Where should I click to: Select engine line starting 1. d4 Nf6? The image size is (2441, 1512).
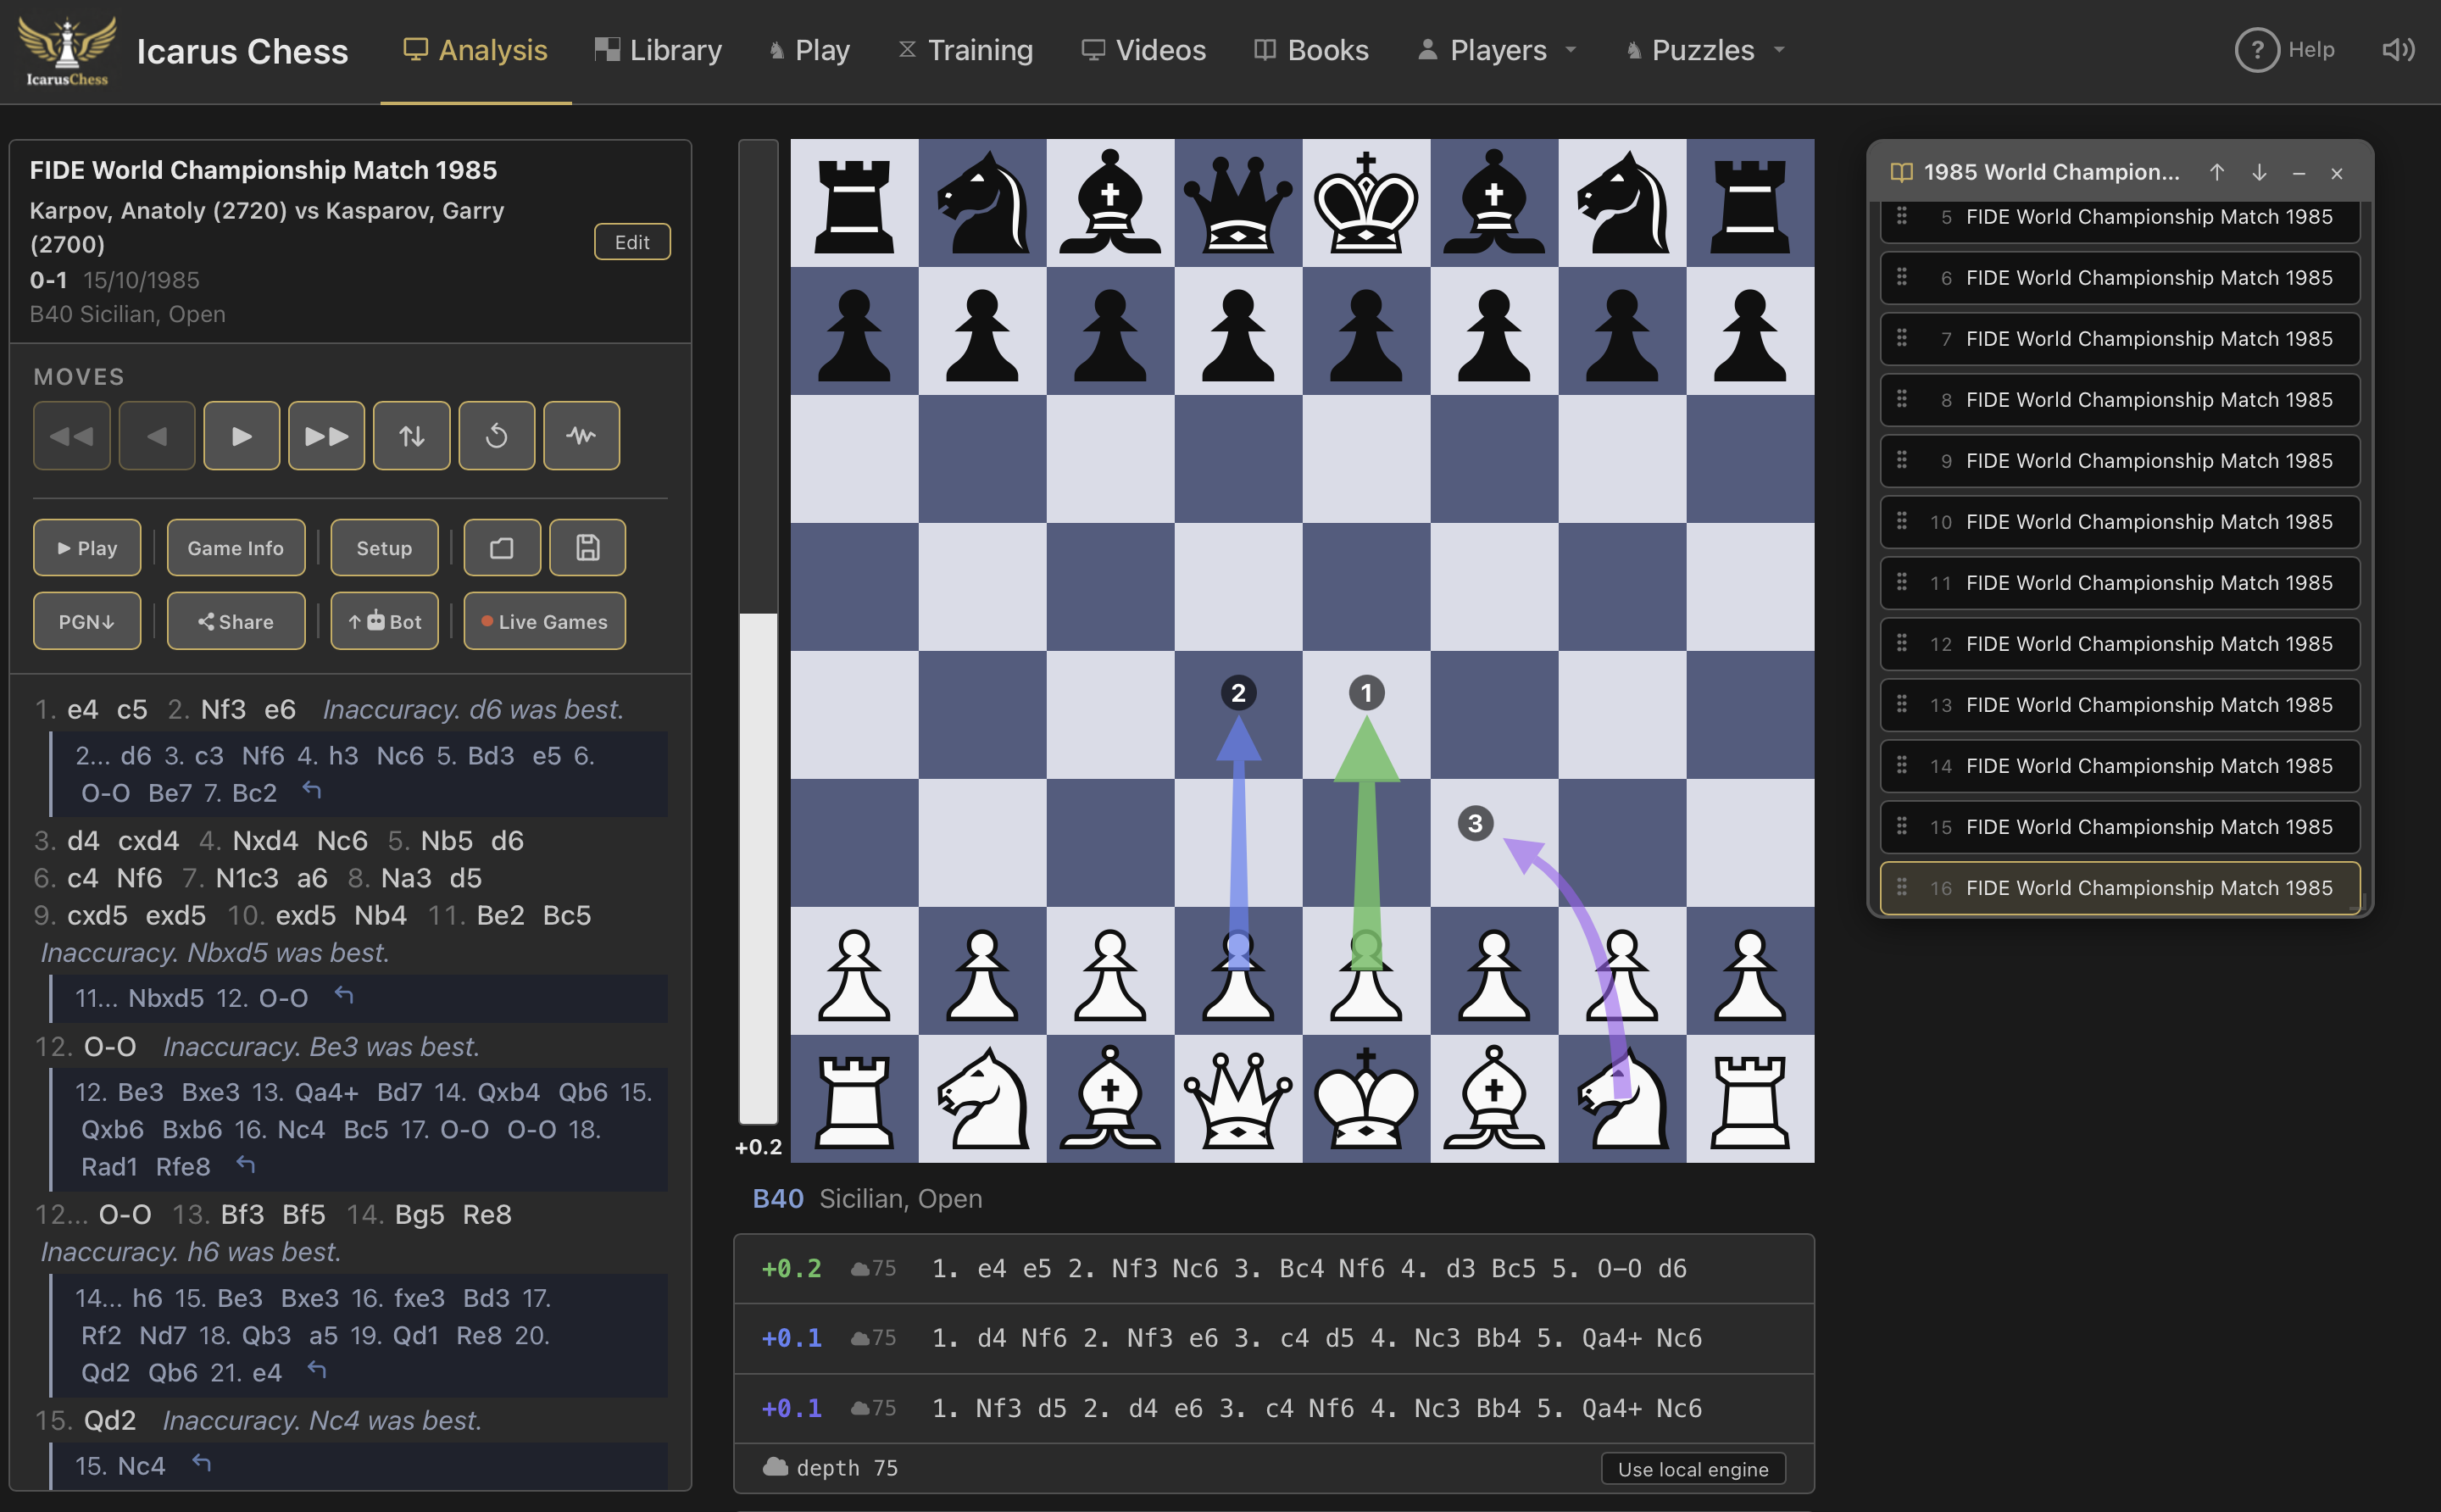[1273, 1338]
